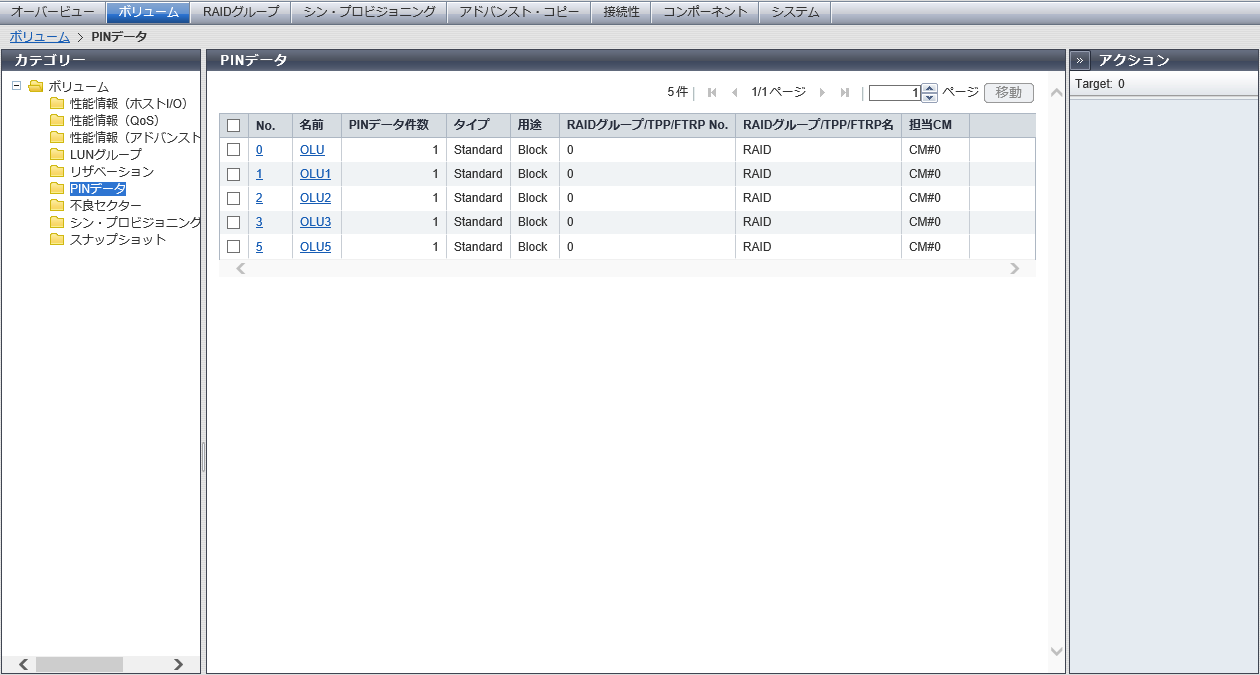
Task: Select the checkbox for volume OLU5 row
Action: tap(234, 246)
